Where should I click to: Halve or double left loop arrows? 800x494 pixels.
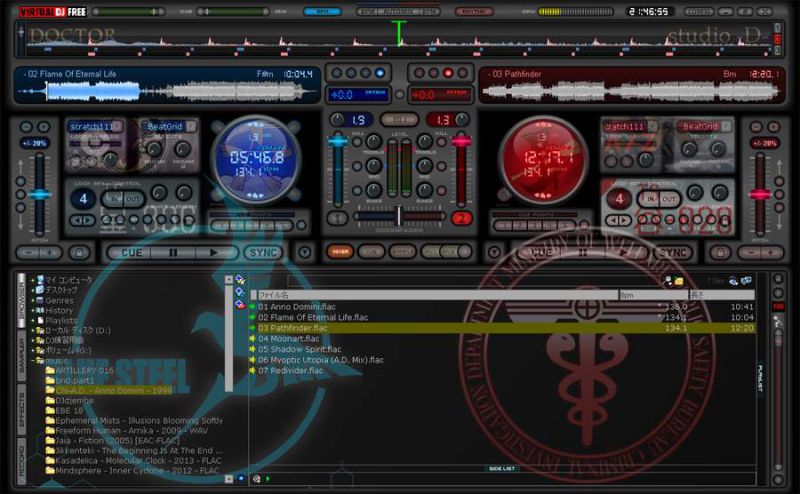coord(82,220)
